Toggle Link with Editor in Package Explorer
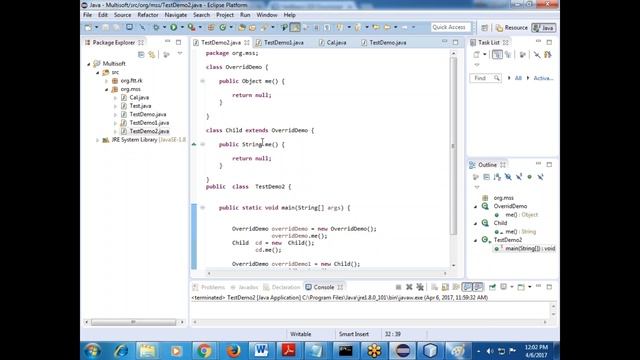This screenshot has width=640, height=360. (152, 54)
